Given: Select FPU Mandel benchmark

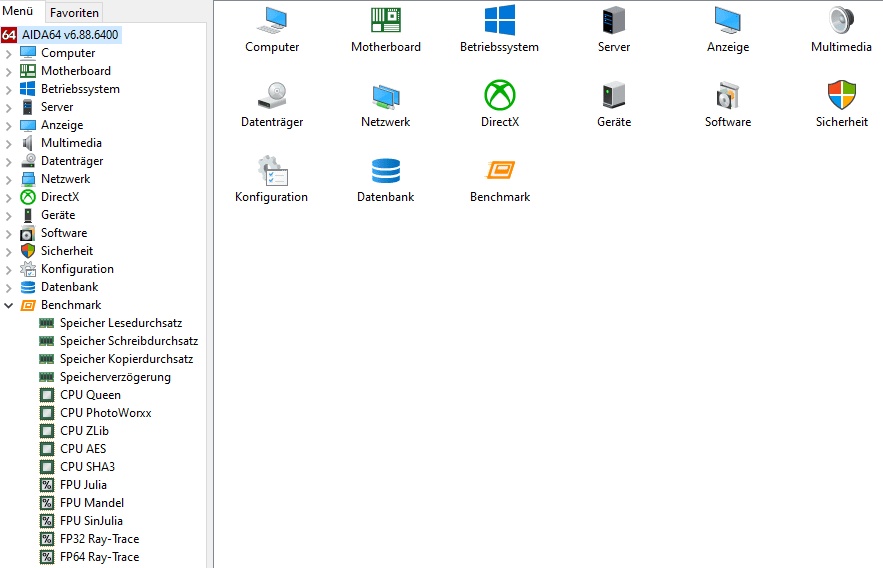Looking at the screenshot, I should coord(92,503).
